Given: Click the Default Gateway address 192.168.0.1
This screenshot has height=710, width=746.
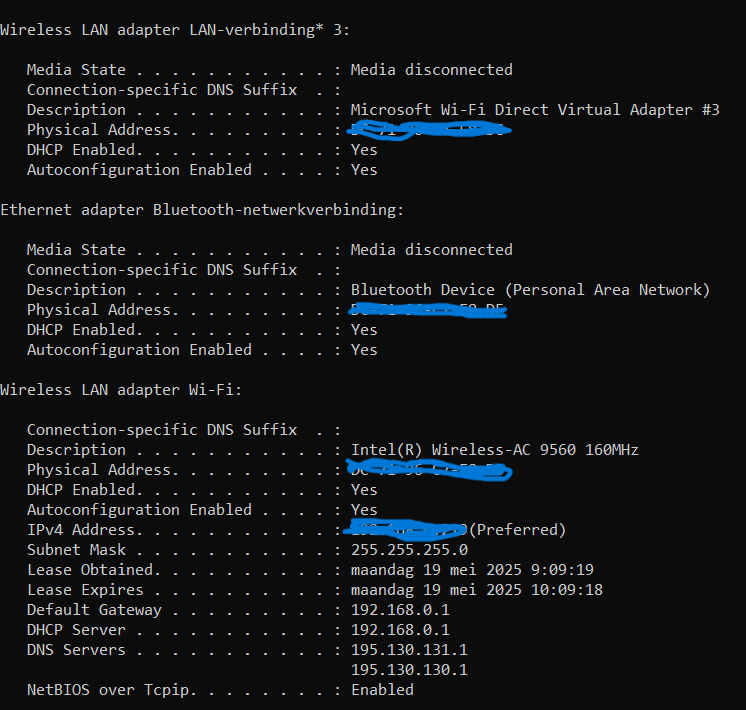Looking at the screenshot, I should (401, 610).
